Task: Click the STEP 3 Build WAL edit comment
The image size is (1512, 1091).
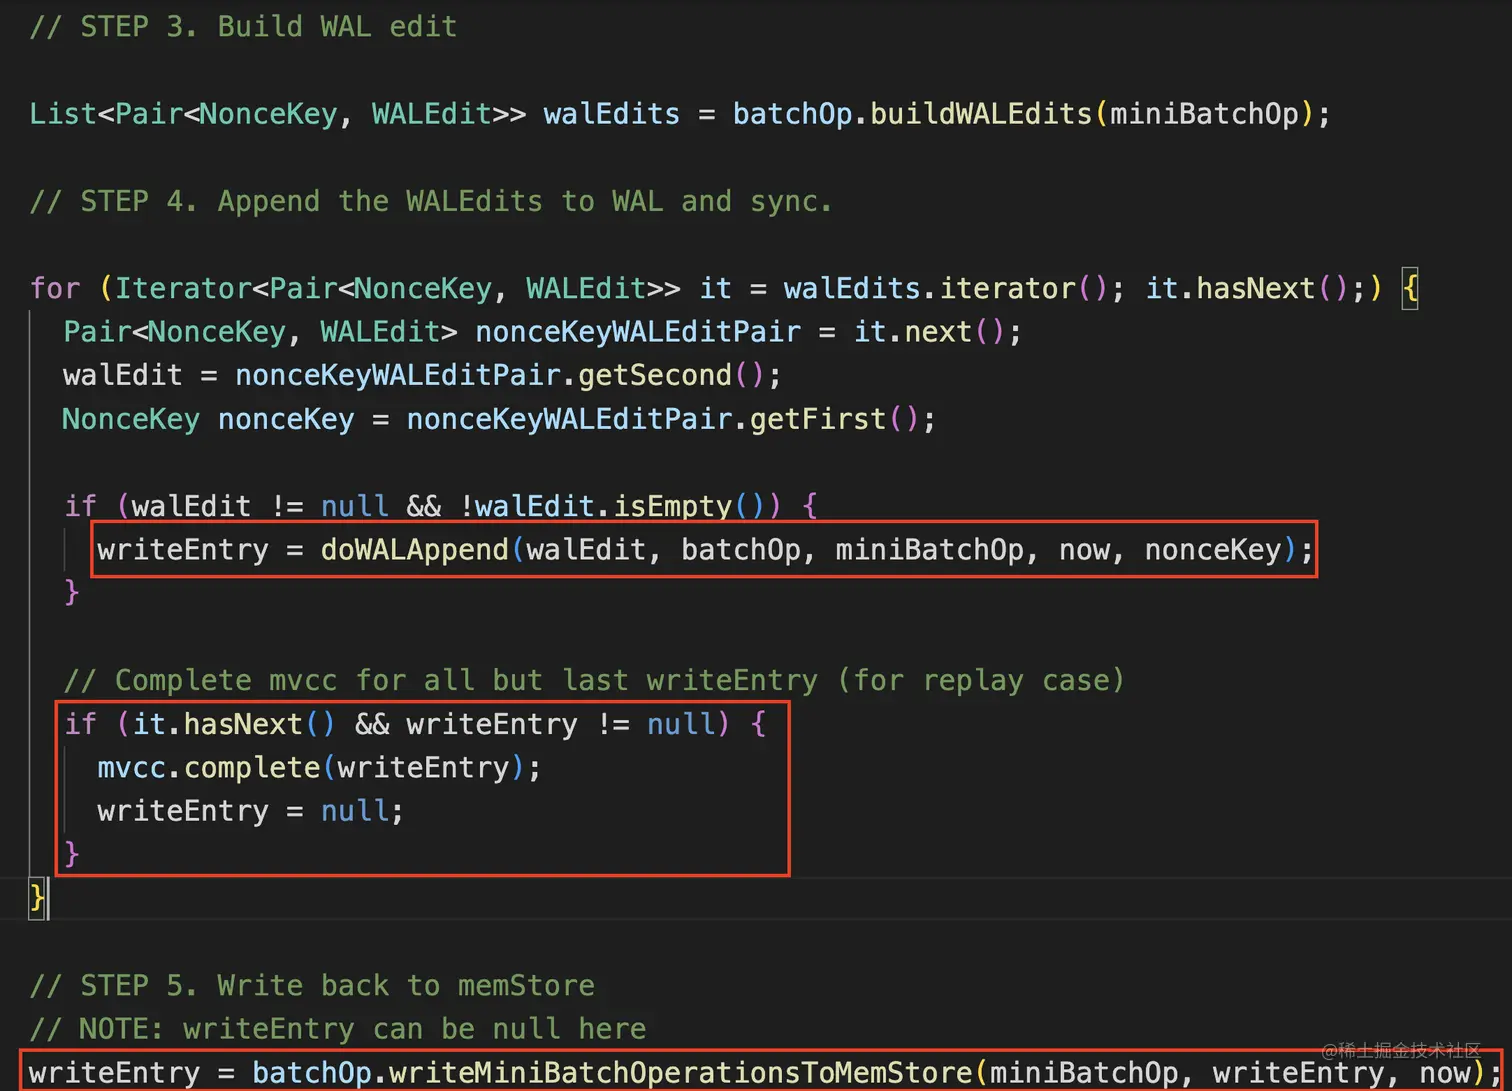Action: click(240, 26)
